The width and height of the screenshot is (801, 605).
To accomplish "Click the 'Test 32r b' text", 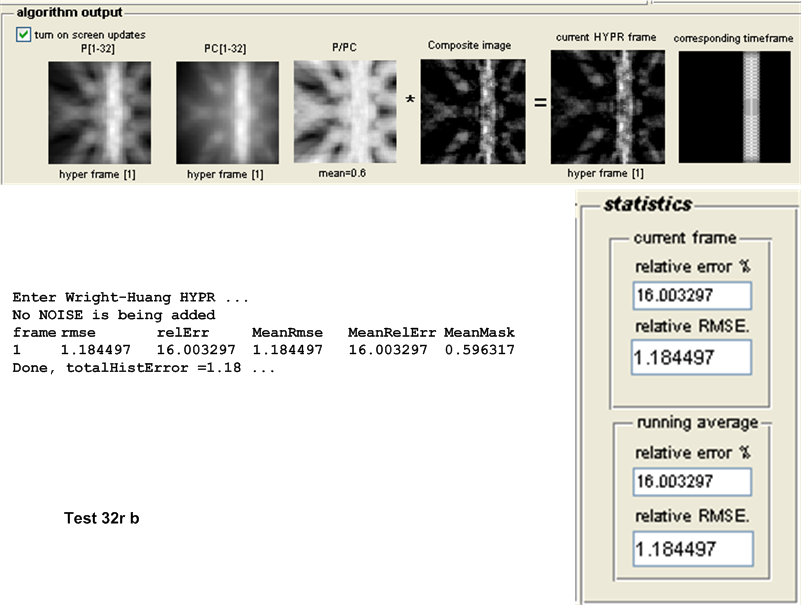I will (101, 519).
